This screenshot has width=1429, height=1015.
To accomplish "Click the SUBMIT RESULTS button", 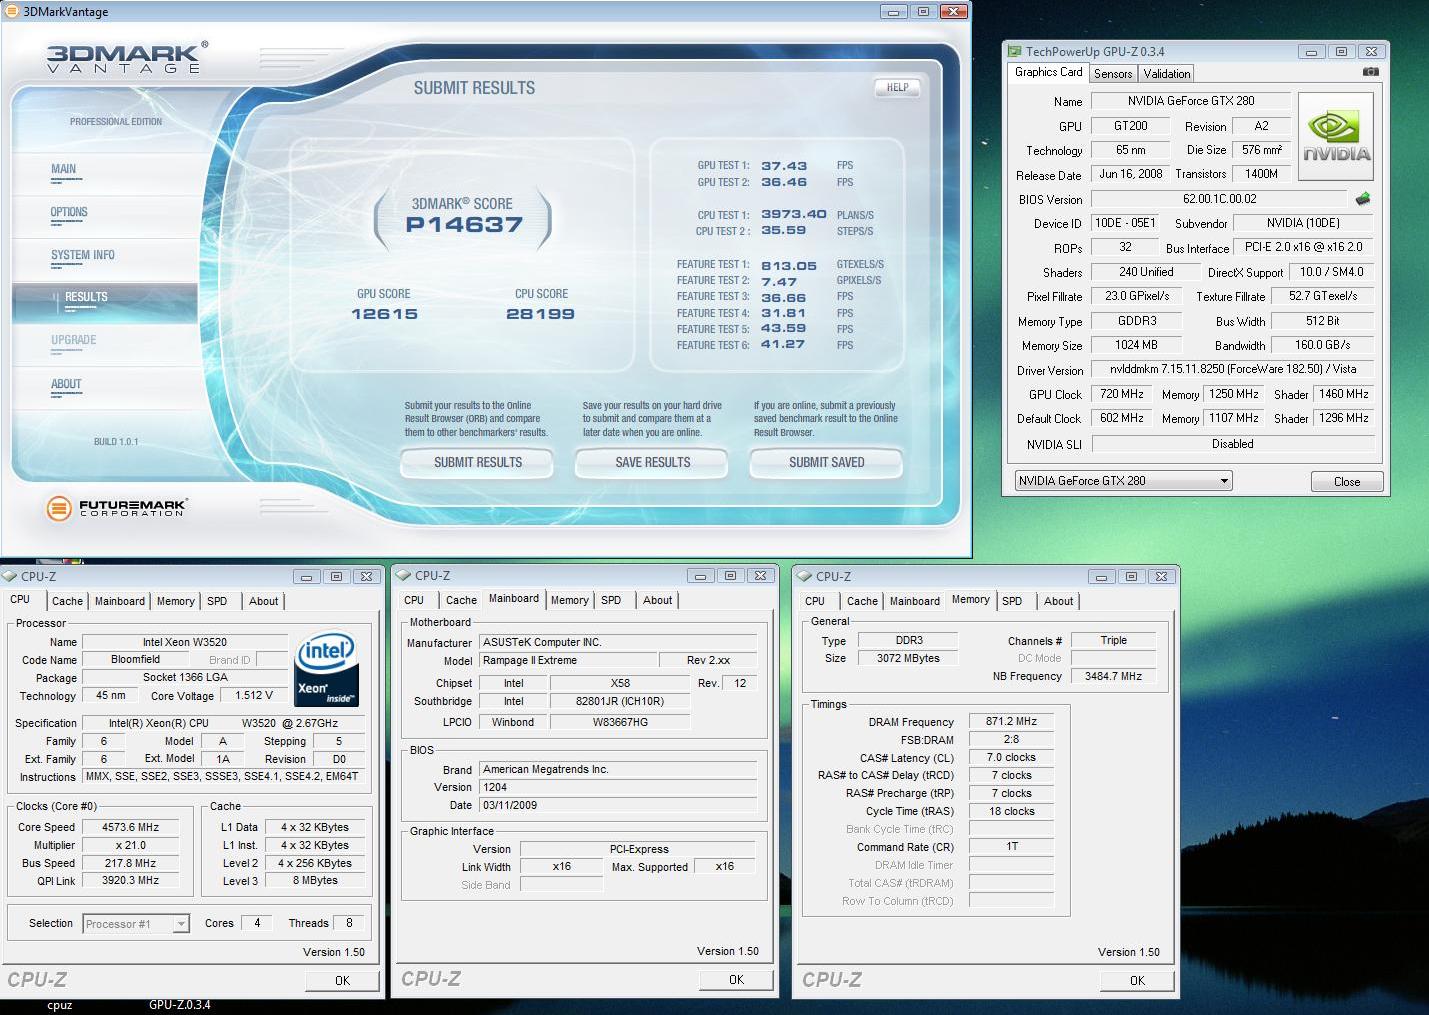I will [477, 463].
